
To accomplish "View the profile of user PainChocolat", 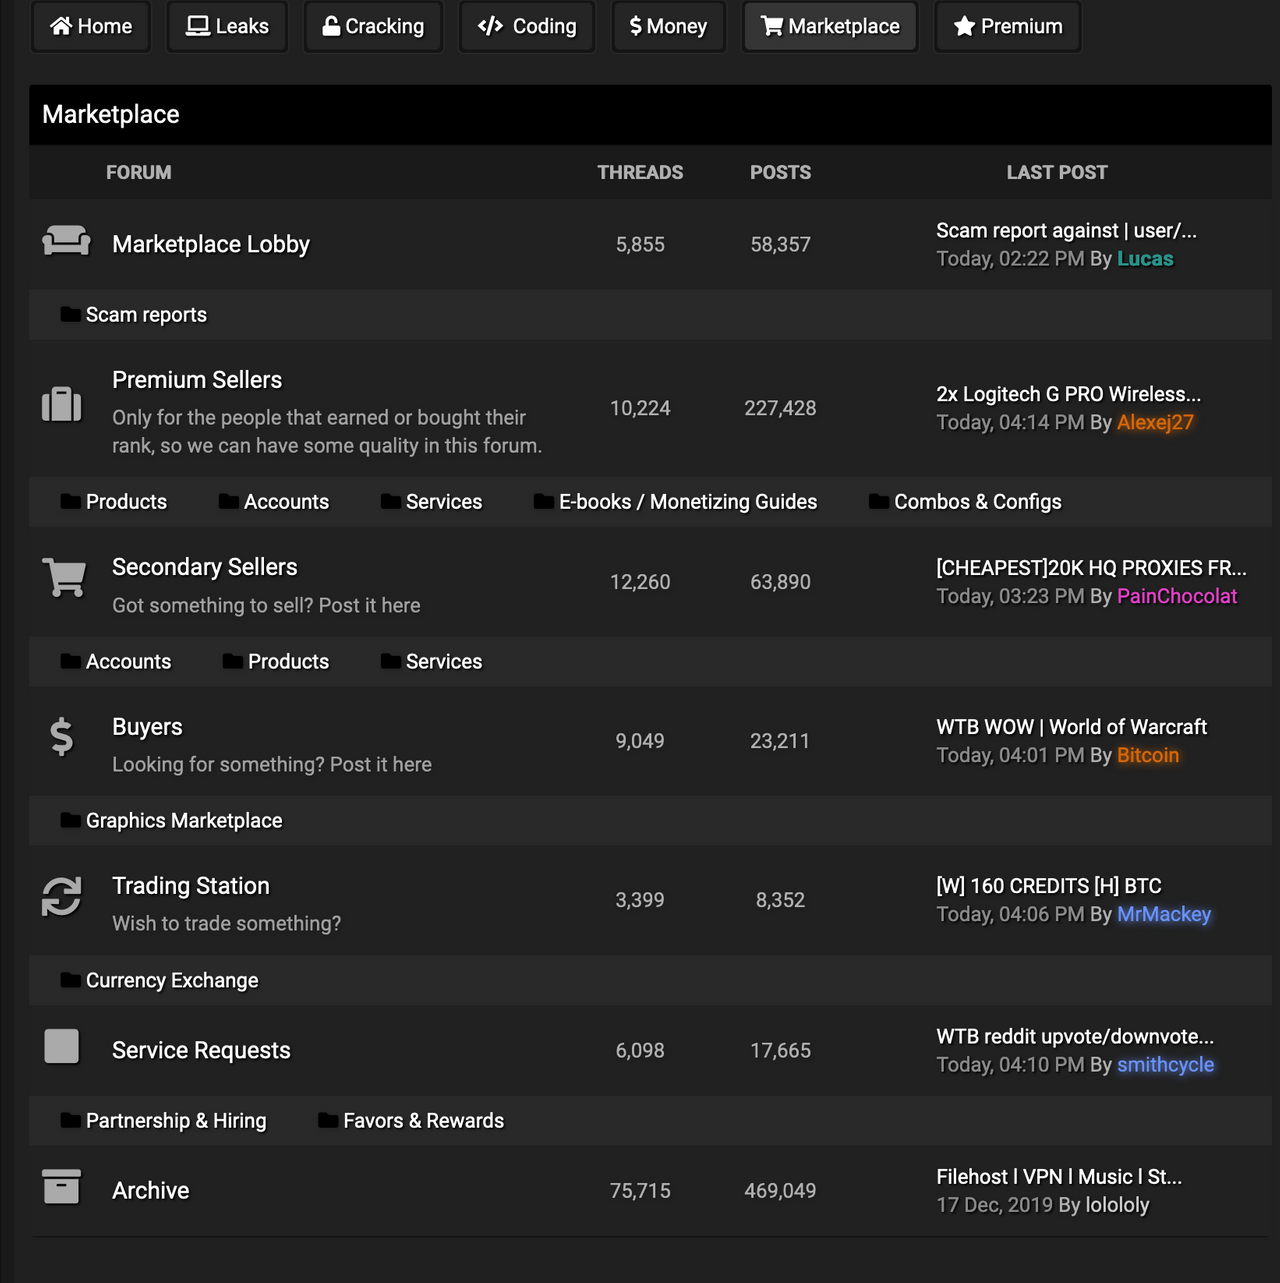I will (x=1177, y=596).
